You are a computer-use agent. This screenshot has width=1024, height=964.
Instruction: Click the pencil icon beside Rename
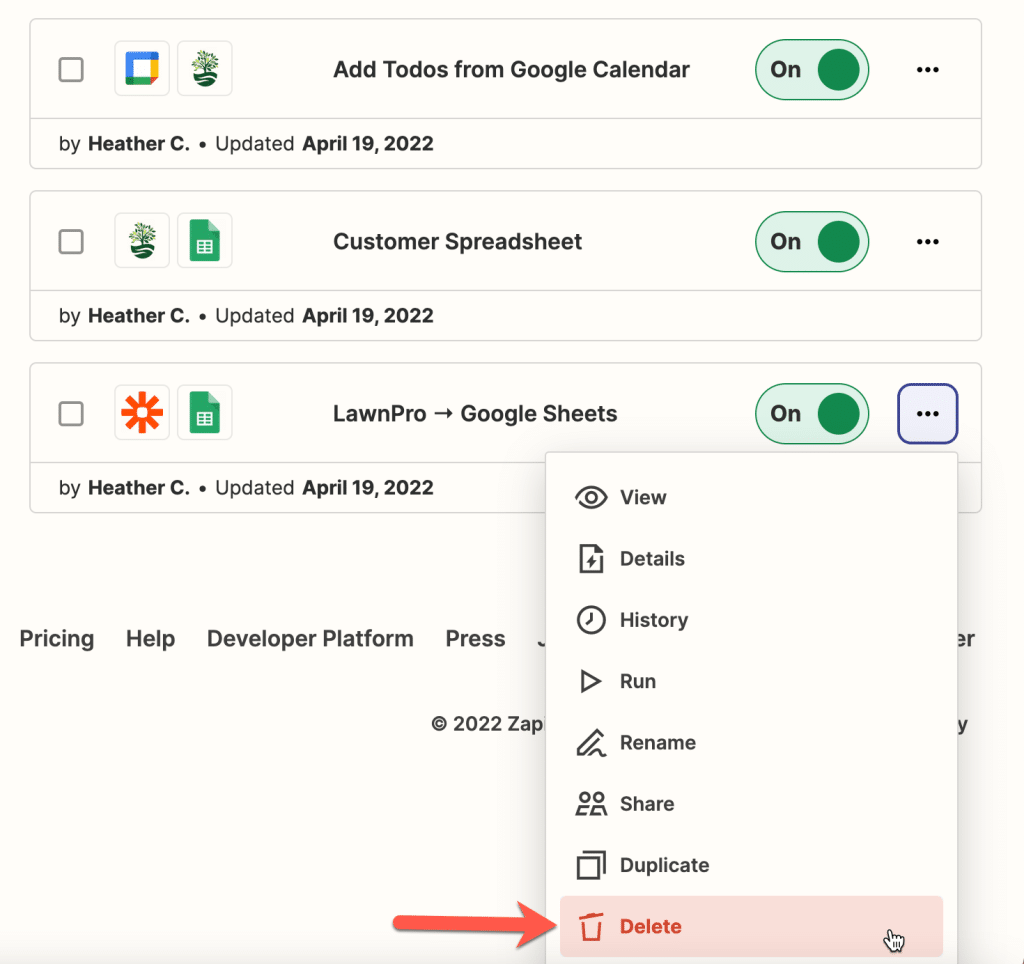point(591,743)
